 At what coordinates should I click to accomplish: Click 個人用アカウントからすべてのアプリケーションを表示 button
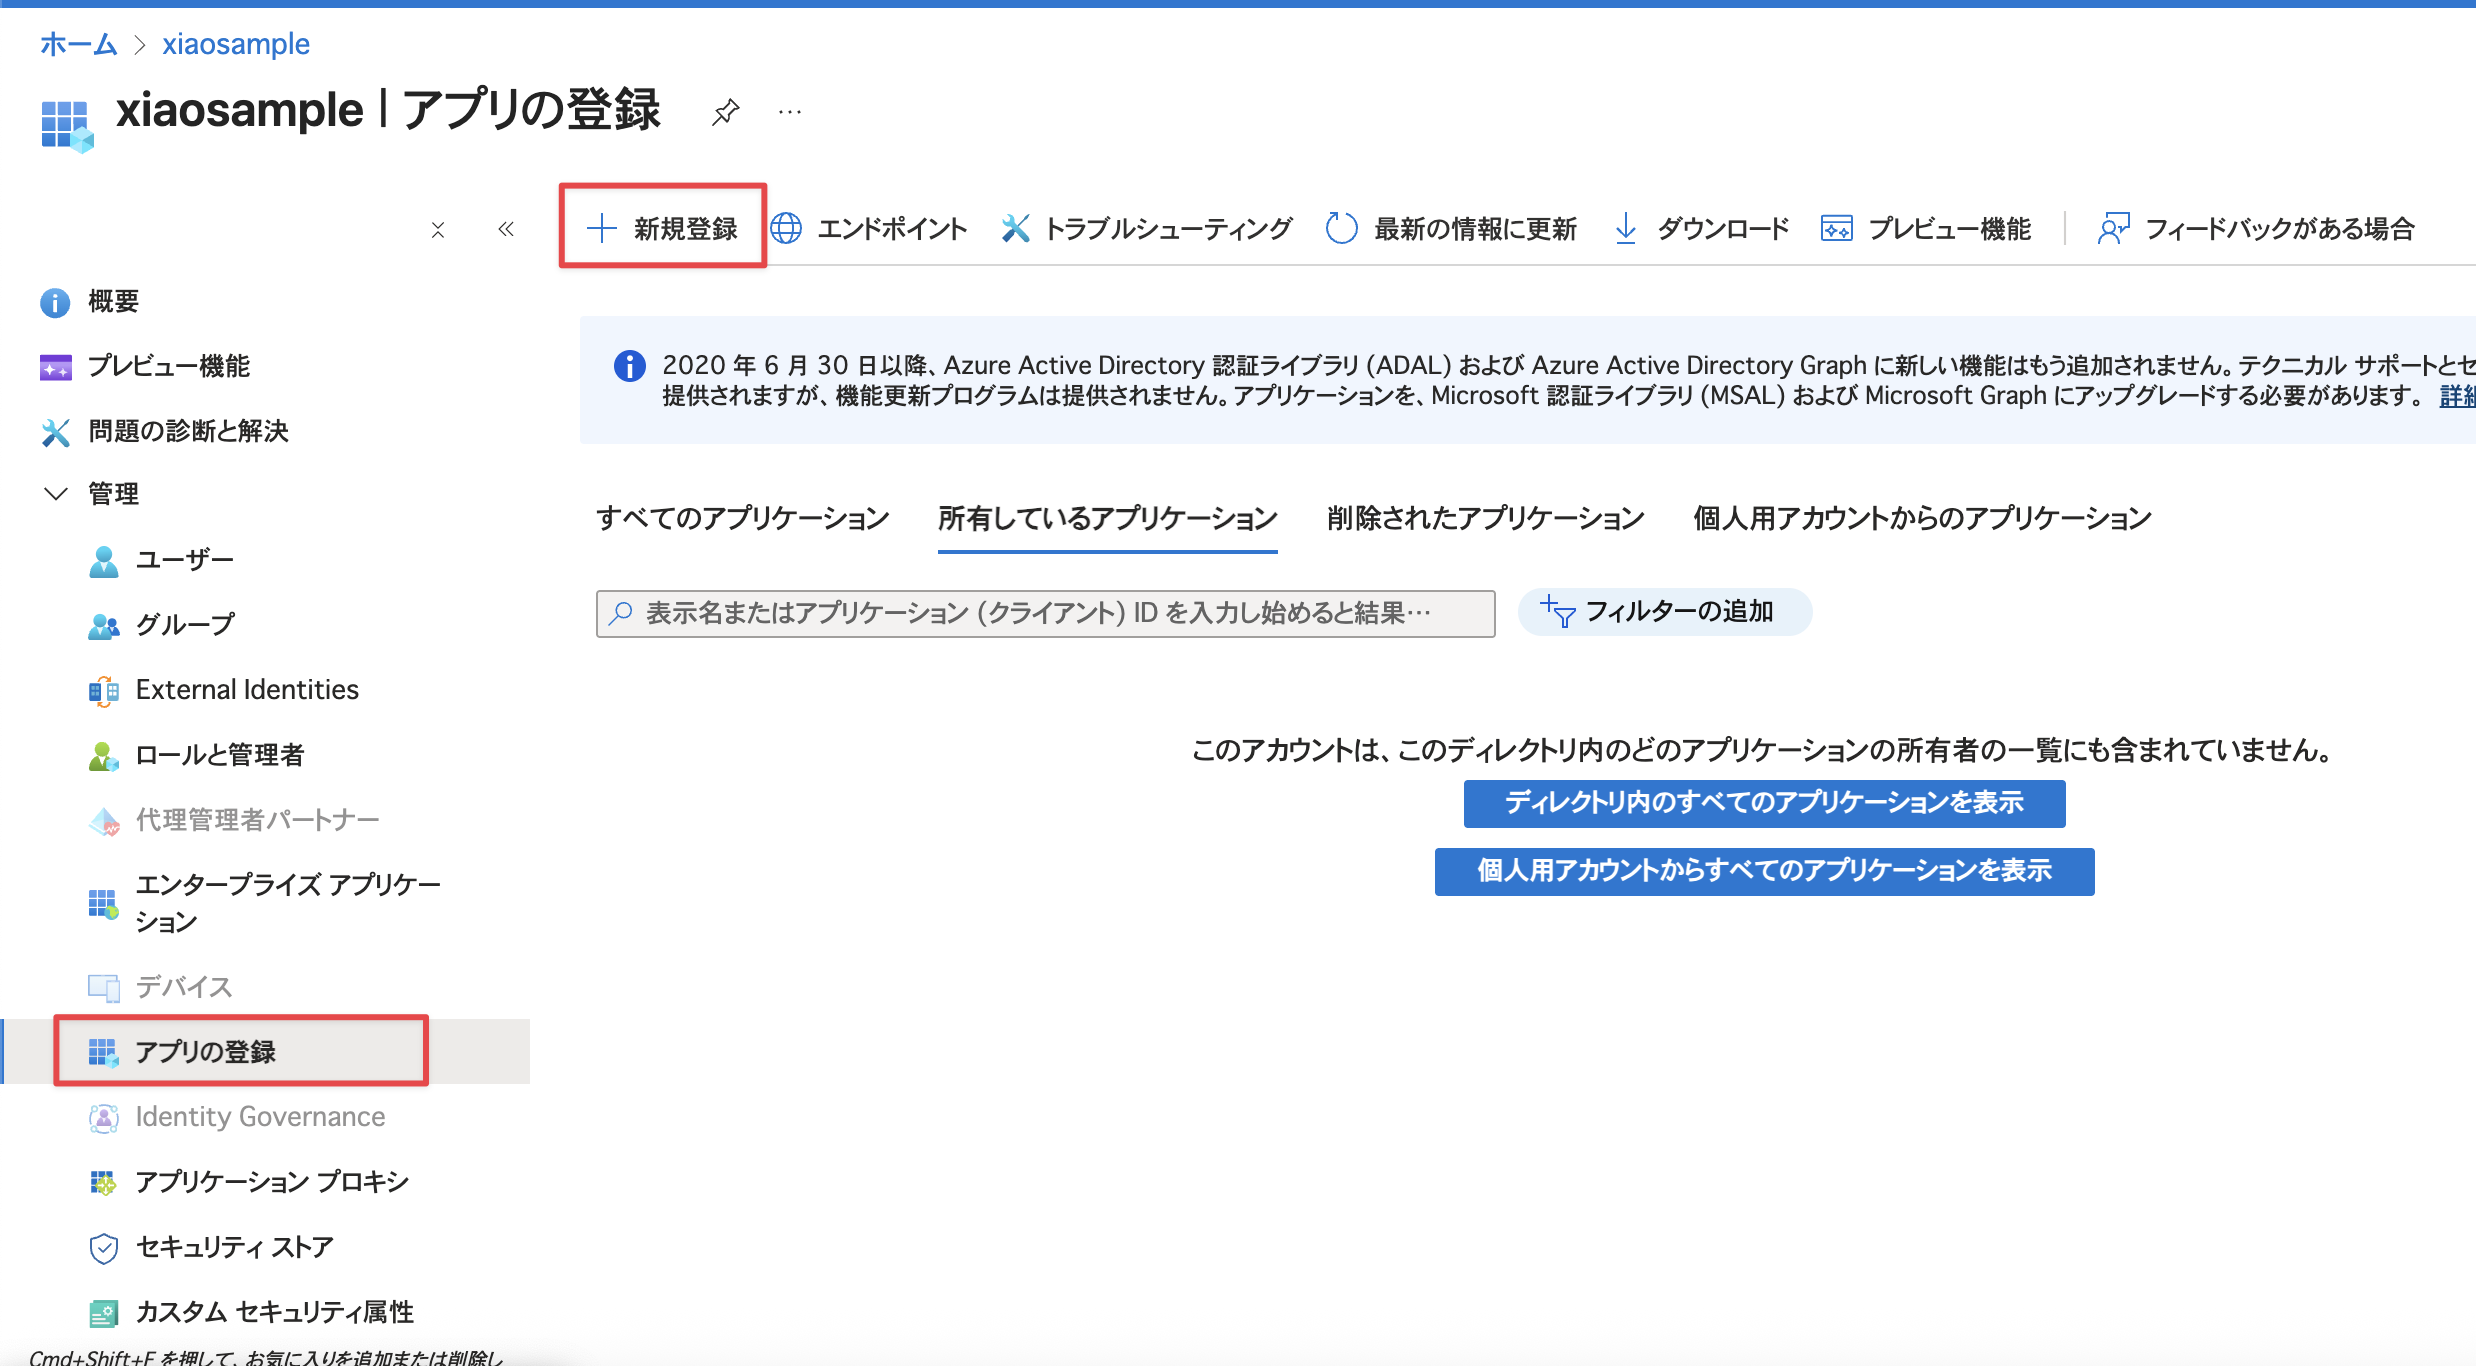[x=1764, y=871]
